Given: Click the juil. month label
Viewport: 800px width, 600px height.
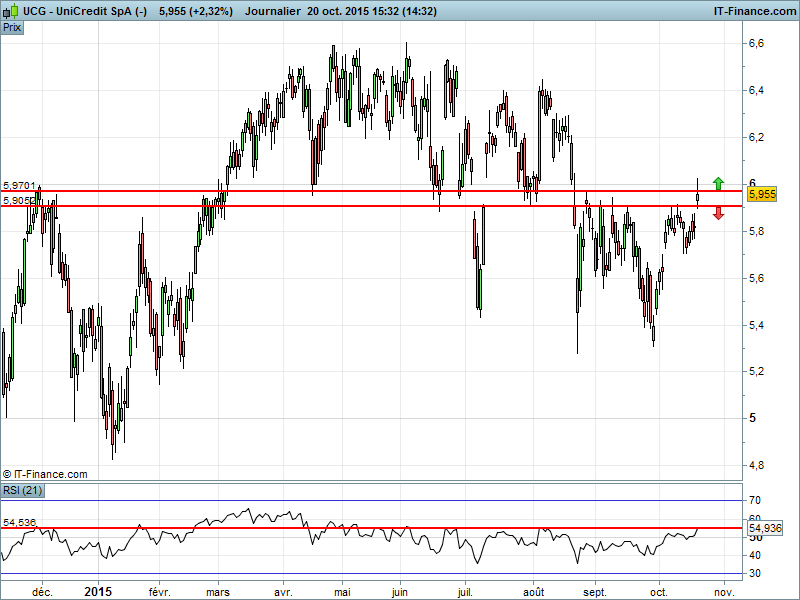Looking at the screenshot, I should [465, 592].
